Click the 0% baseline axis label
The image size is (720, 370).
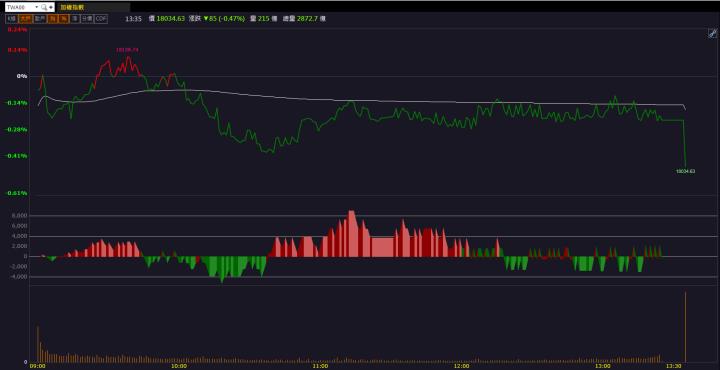point(22,76)
